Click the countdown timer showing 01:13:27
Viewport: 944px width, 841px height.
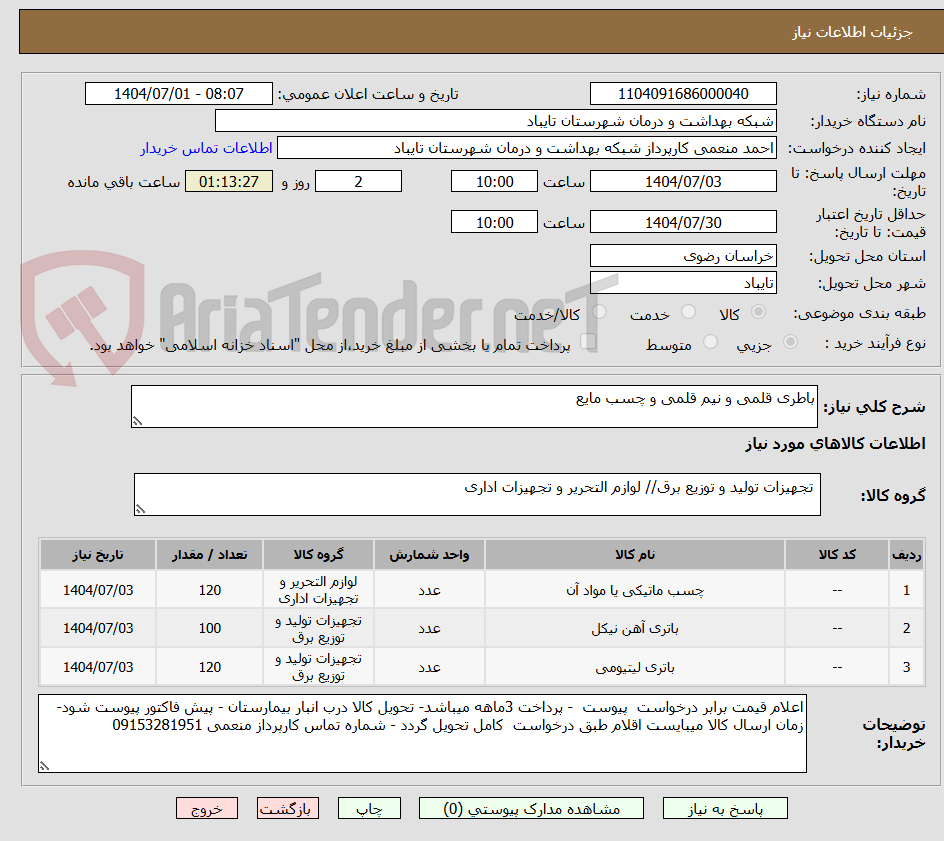click(228, 182)
